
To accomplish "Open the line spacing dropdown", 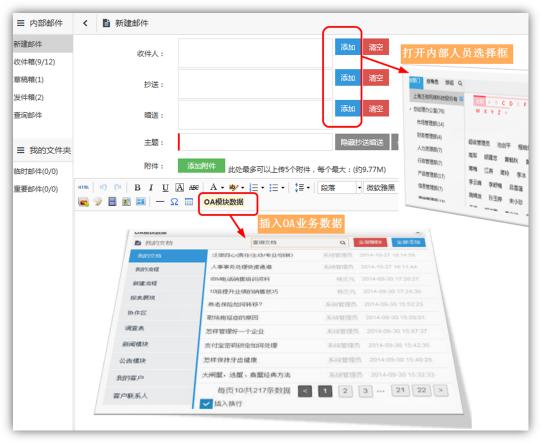I will [303, 187].
